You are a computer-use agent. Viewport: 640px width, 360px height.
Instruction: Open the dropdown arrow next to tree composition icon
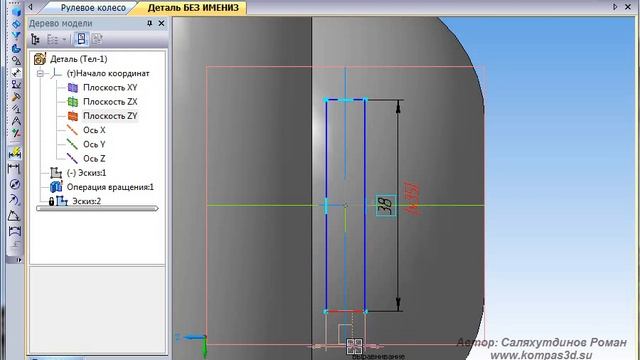point(64,40)
